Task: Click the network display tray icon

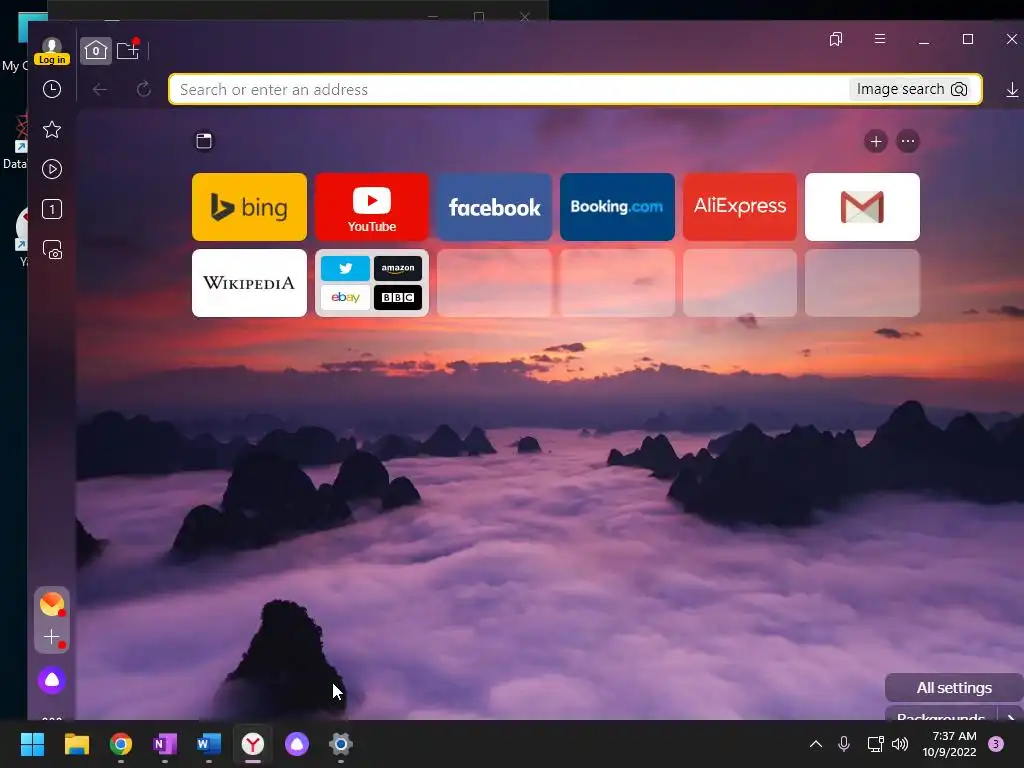Action: (875, 744)
